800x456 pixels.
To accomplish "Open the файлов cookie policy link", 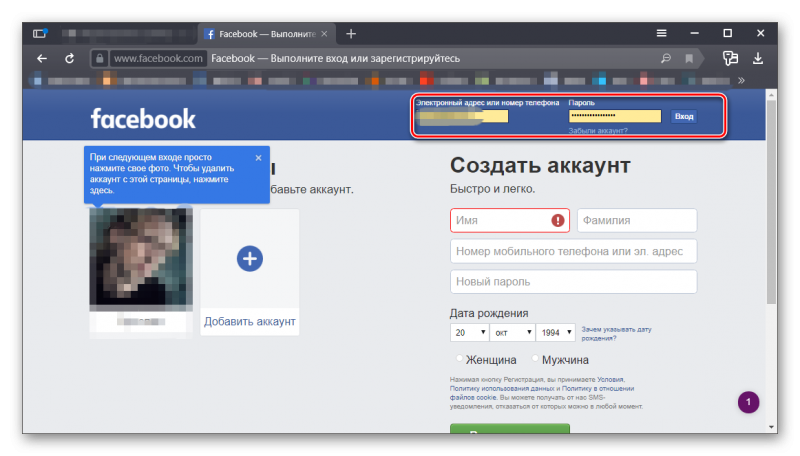I will [x=473, y=397].
